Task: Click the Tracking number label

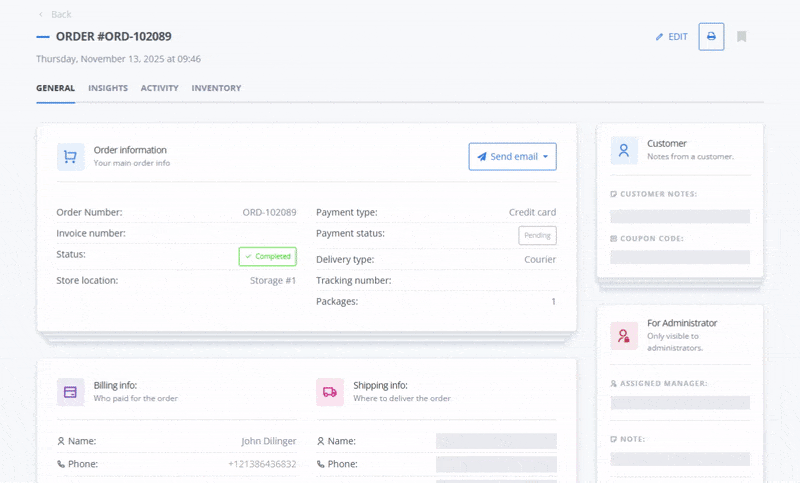Action: (354, 281)
